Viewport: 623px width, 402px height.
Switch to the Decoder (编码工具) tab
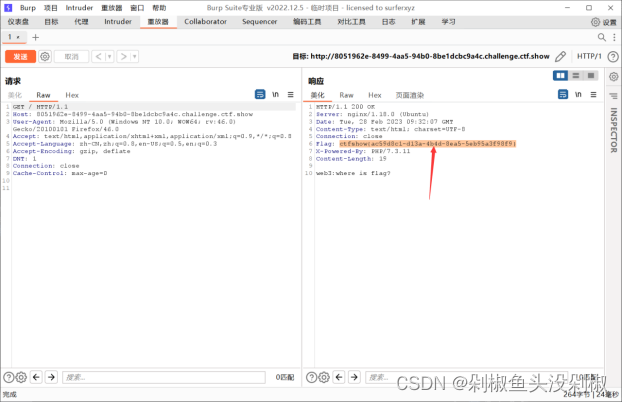[x=307, y=21]
